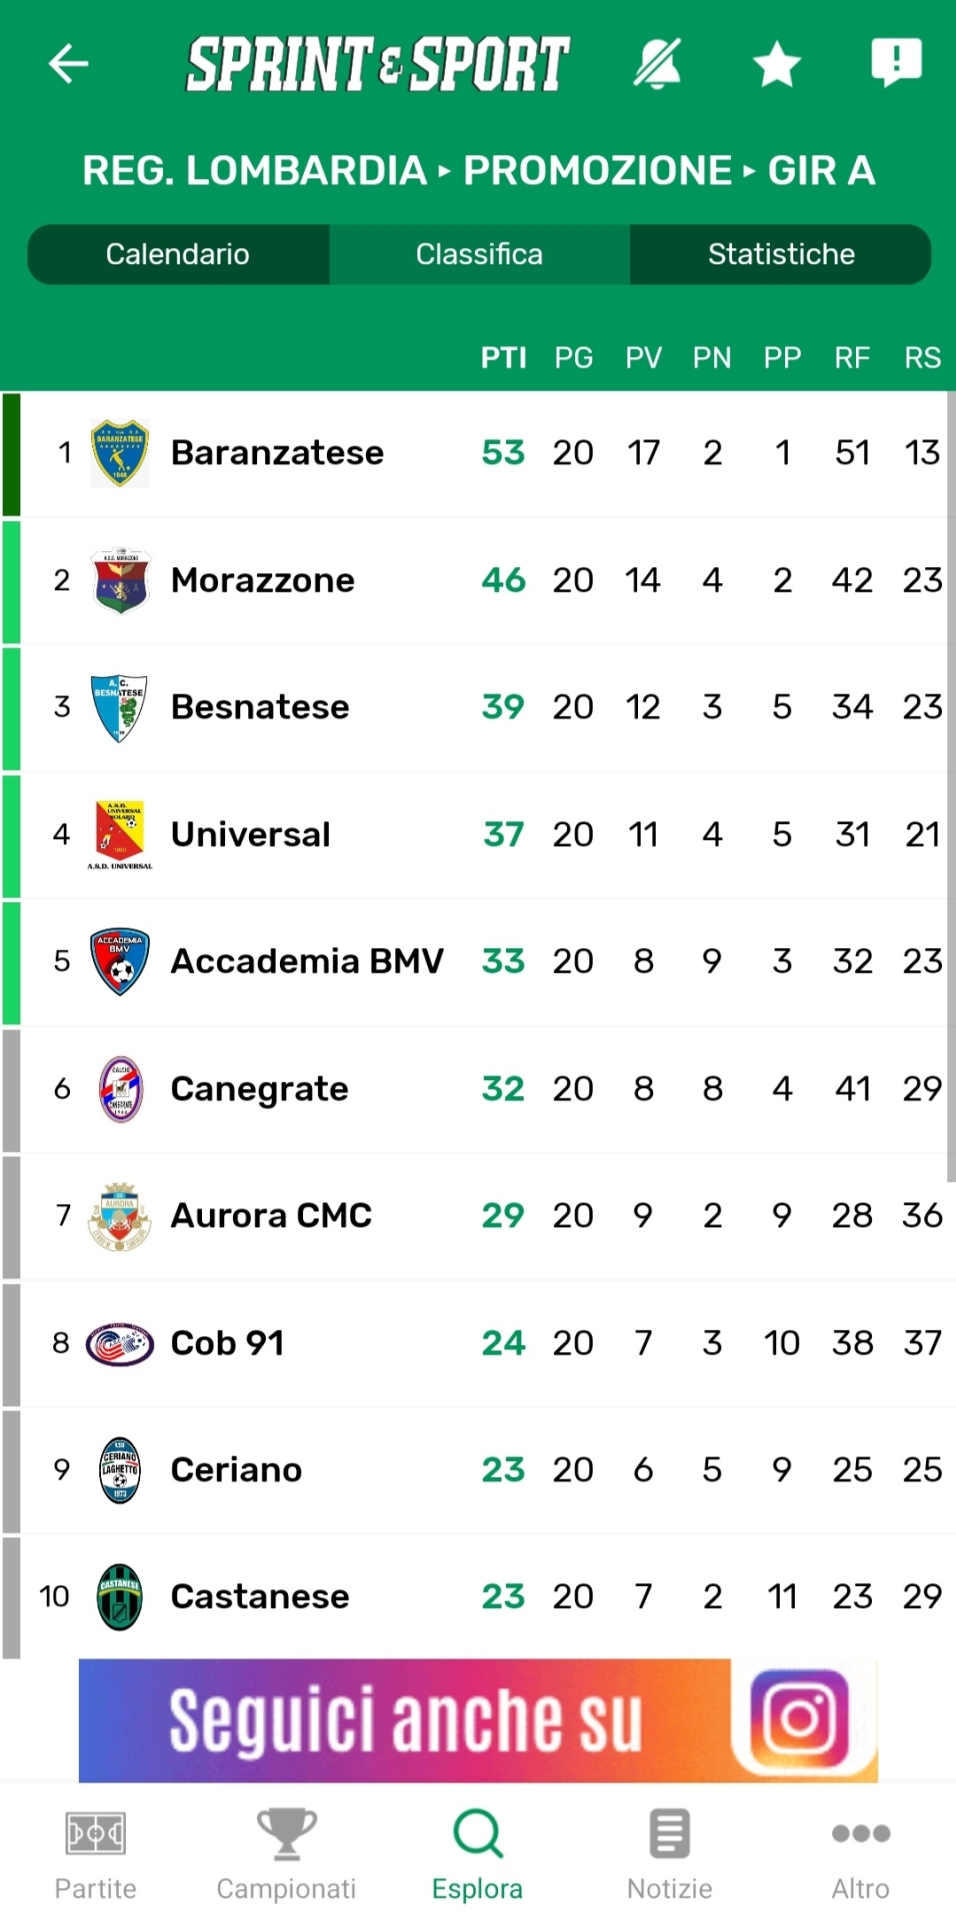The width and height of the screenshot is (956, 1920).
Task: Click the PTI column header
Action: click(x=503, y=358)
